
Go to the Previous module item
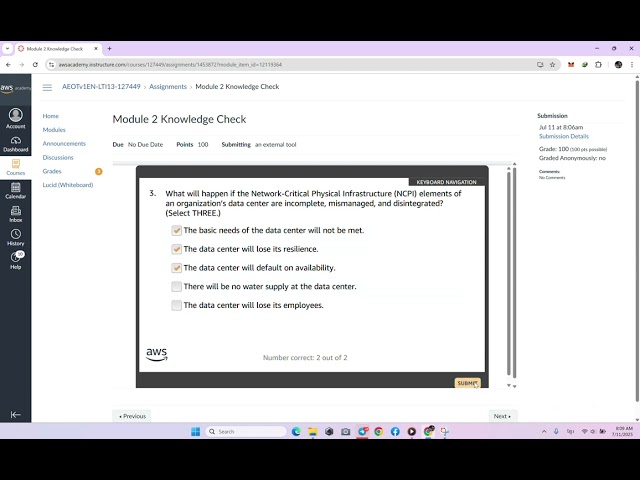tap(132, 416)
